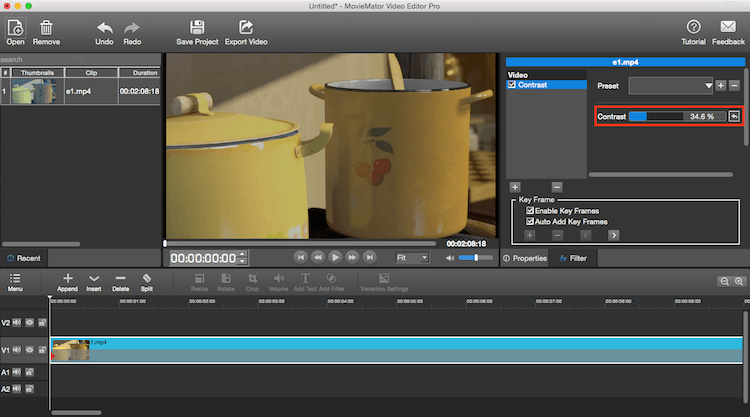Open the Fit zoom dropdown
The width and height of the screenshot is (750, 417).
(x=411, y=257)
